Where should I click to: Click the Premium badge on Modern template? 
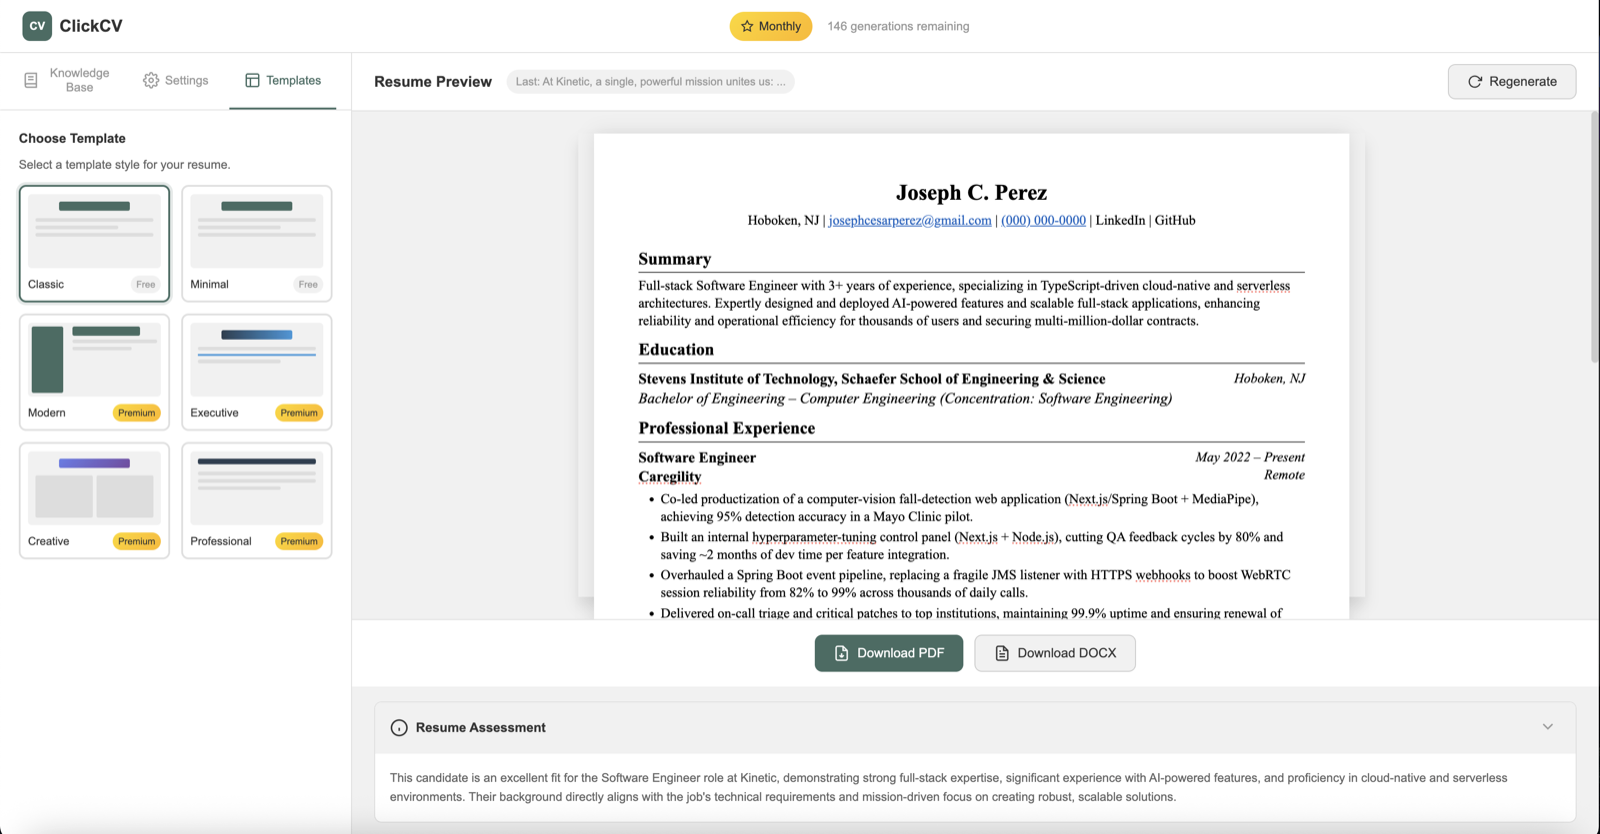tap(136, 413)
